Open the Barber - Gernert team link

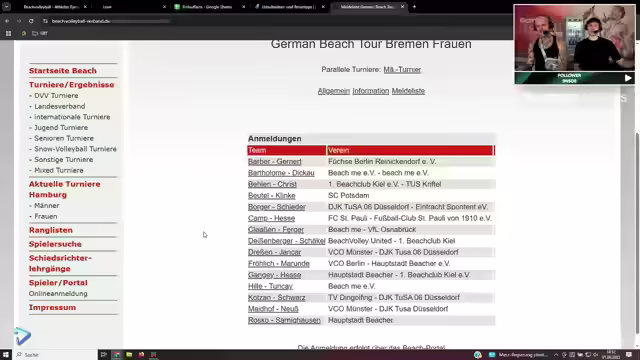point(275,162)
